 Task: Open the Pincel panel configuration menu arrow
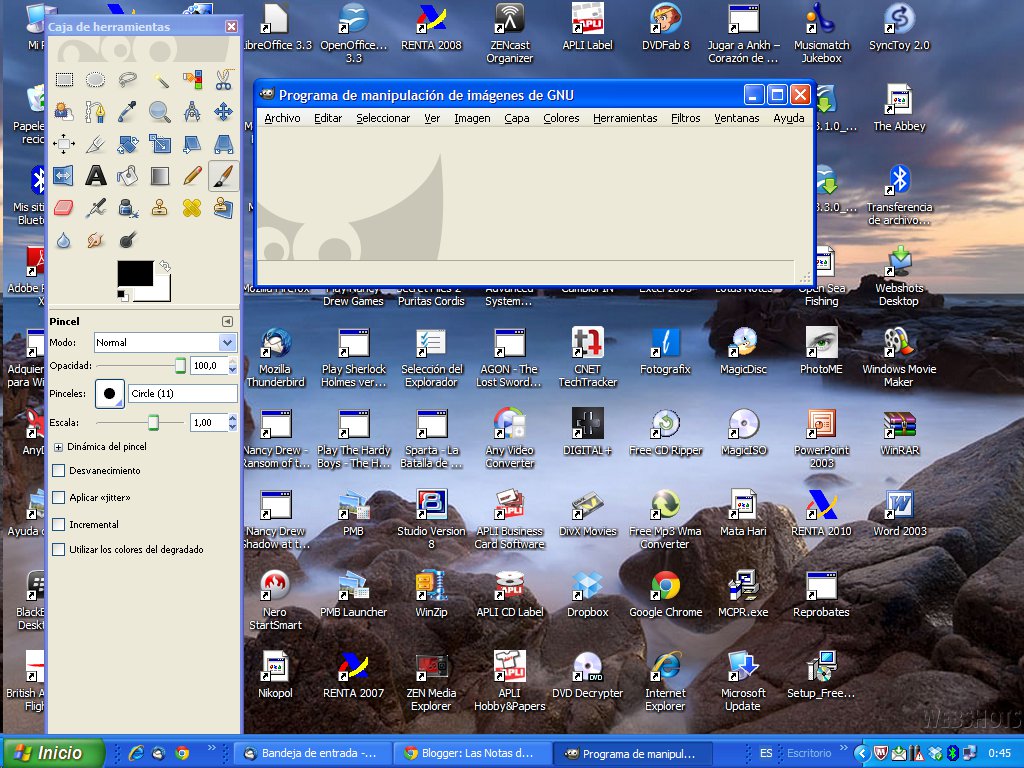227,321
